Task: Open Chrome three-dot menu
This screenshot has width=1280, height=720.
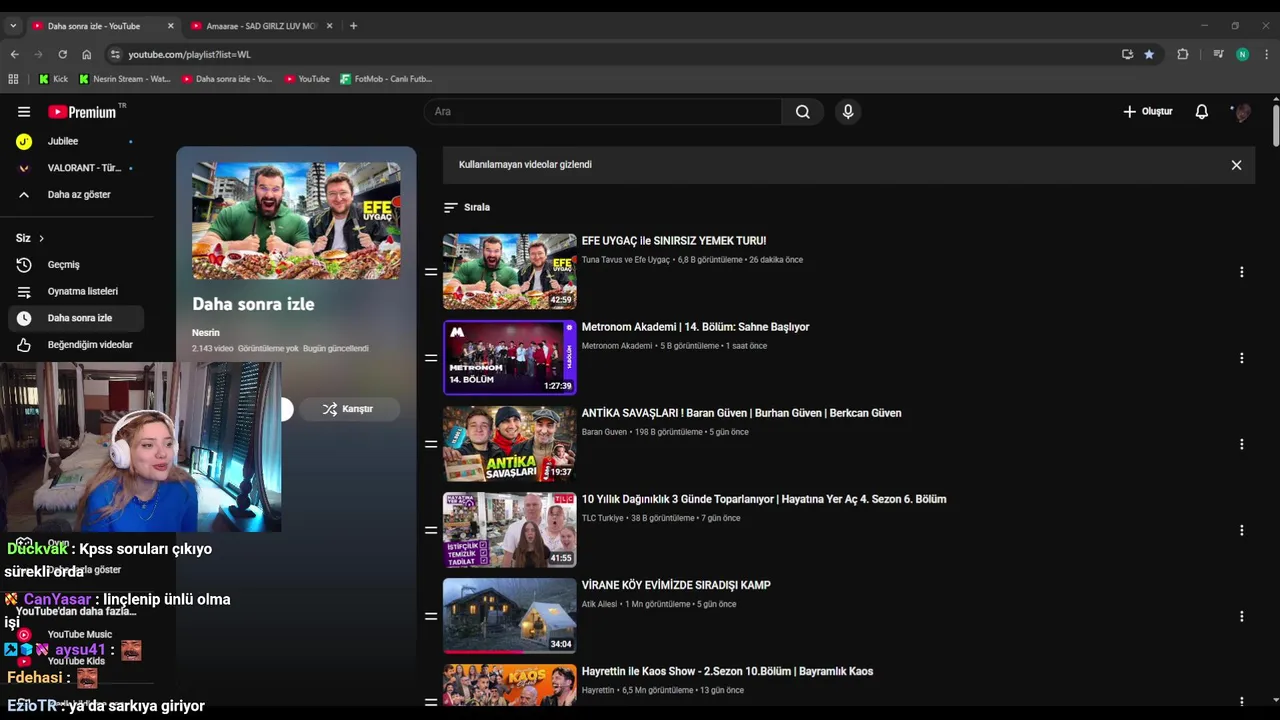Action: (x=1266, y=54)
